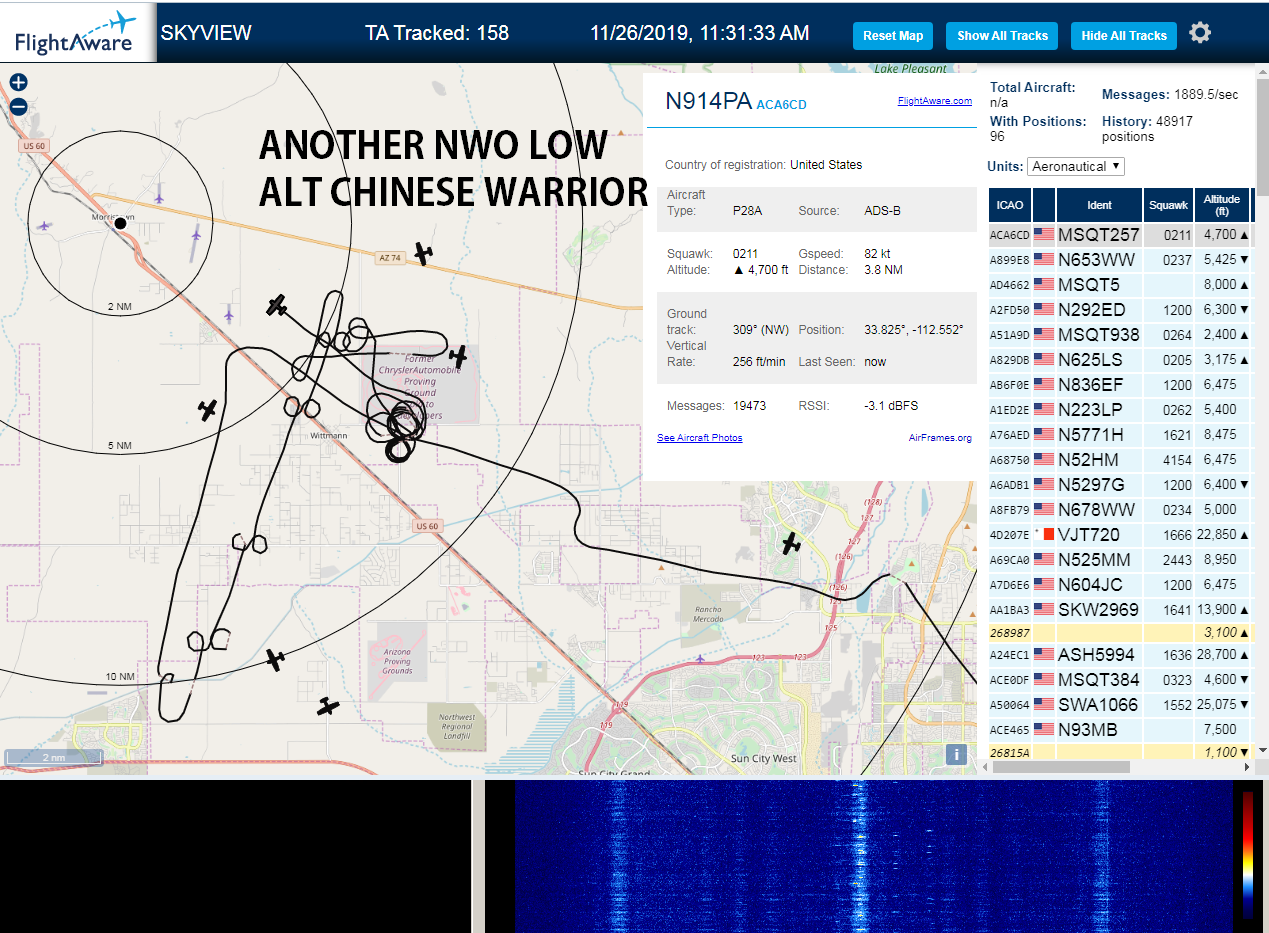This screenshot has width=1269, height=933.
Task: Select the N223LP aircraft row
Action: coord(1119,410)
